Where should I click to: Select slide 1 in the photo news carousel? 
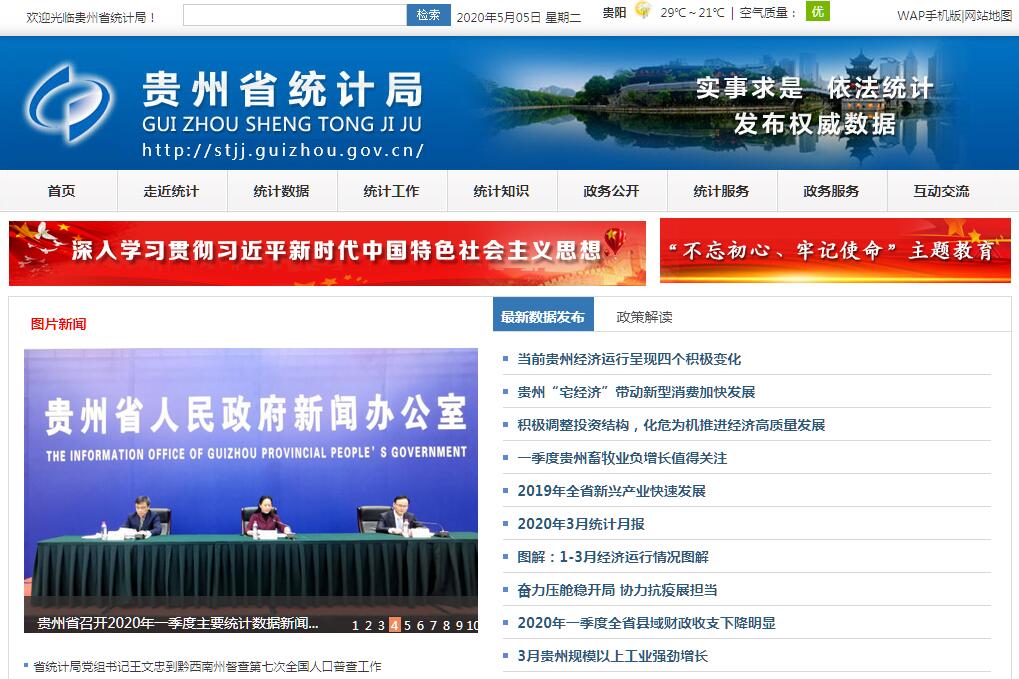pos(355,625)
